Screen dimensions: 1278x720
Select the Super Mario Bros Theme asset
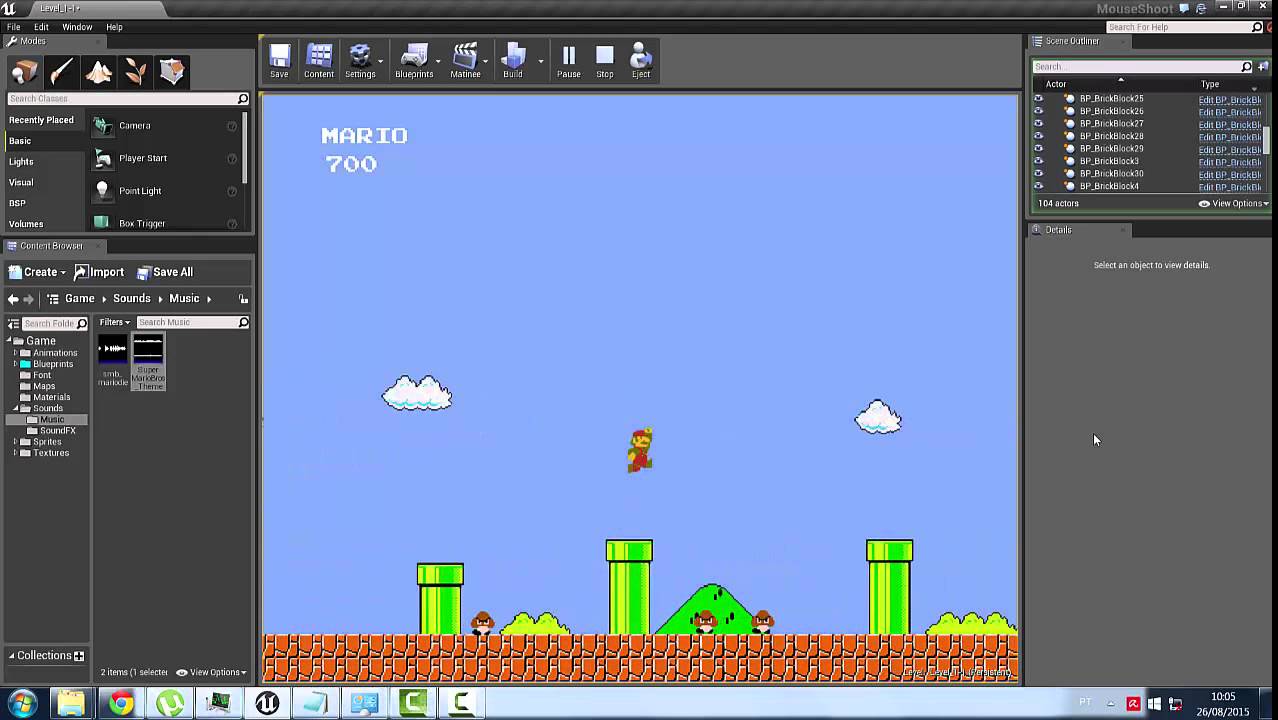coord(148,363)
